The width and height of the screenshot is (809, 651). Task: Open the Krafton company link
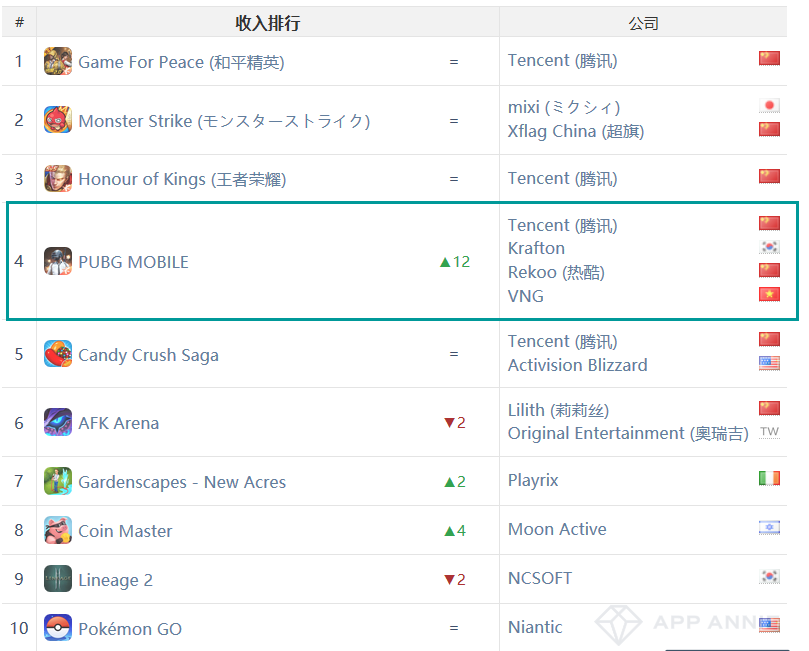(x=536, y=248)
